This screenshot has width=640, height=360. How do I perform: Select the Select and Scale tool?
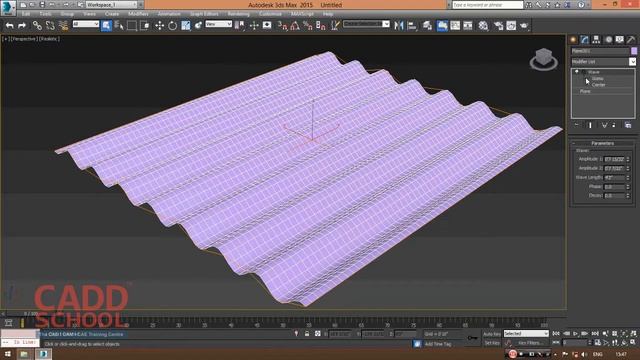click(x=186, y=25)
